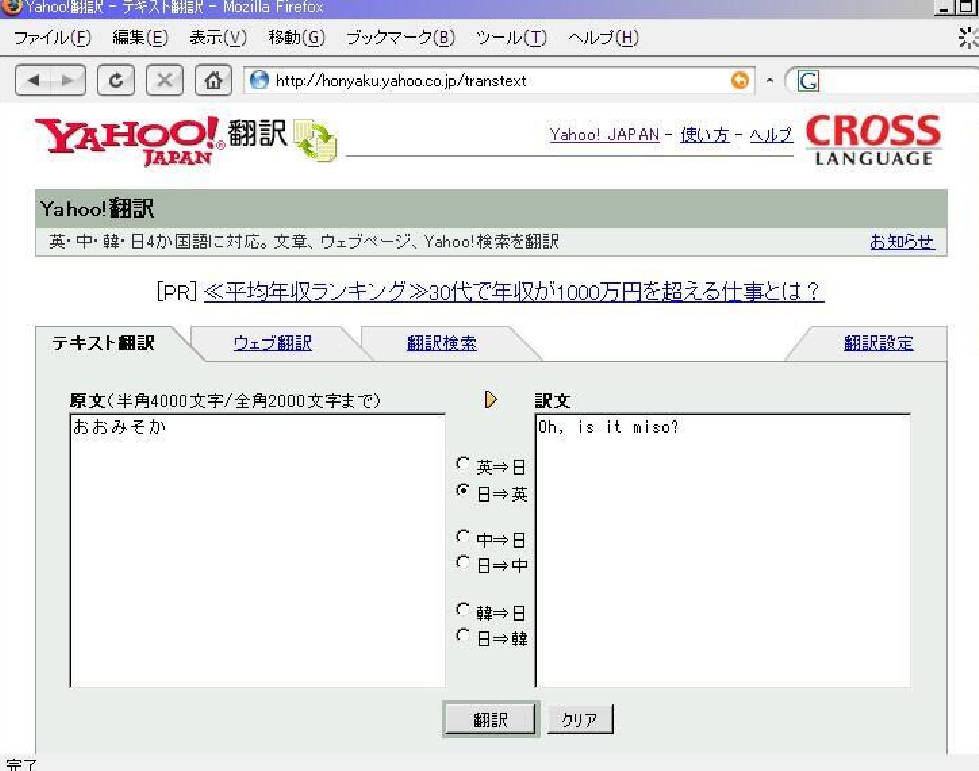Screen dimensions: 979x771
Task: Reload the page with the refresh icon
Action: (x=116, y=81)
